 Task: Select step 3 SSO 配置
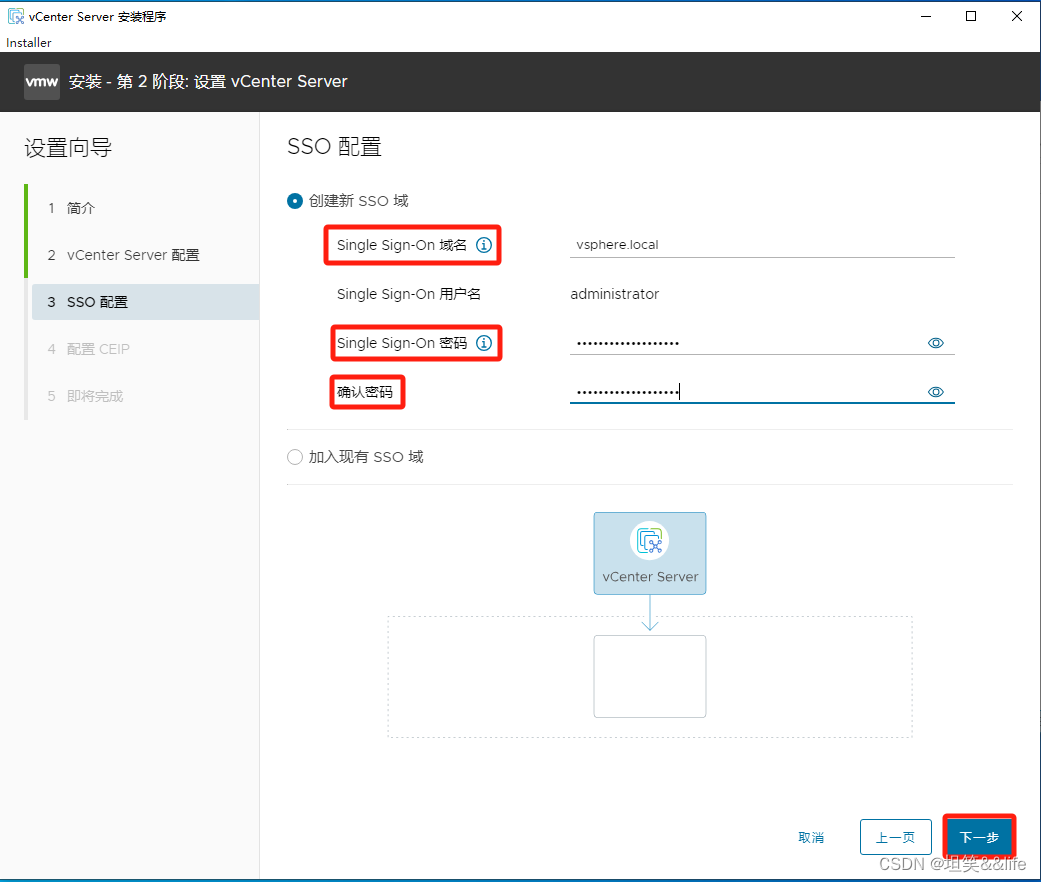point(145,302)
